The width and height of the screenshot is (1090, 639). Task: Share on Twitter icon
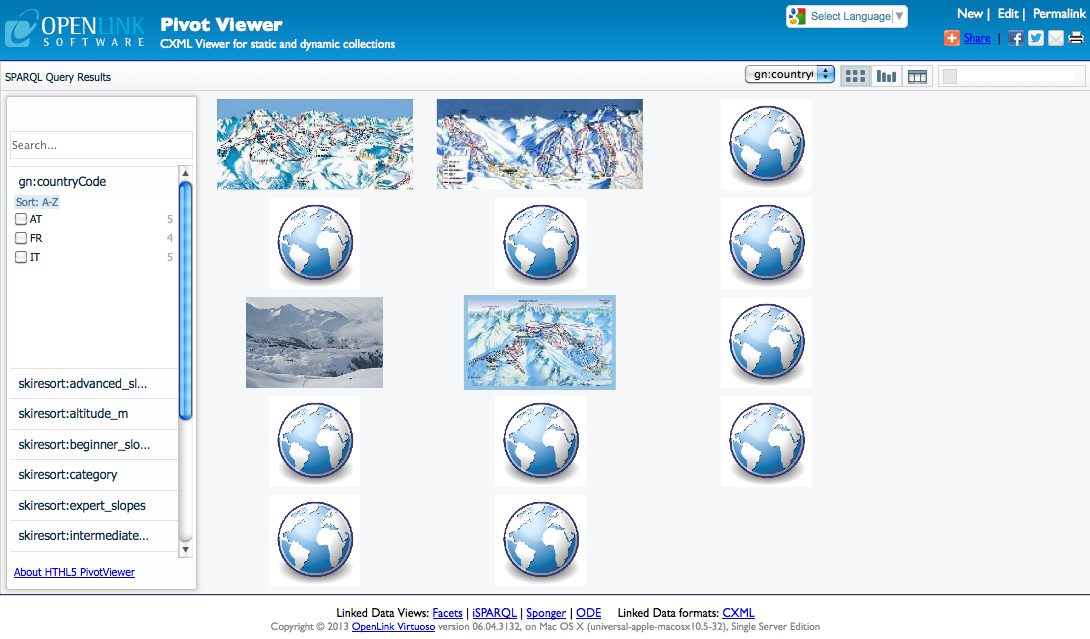click(1036, 38)
